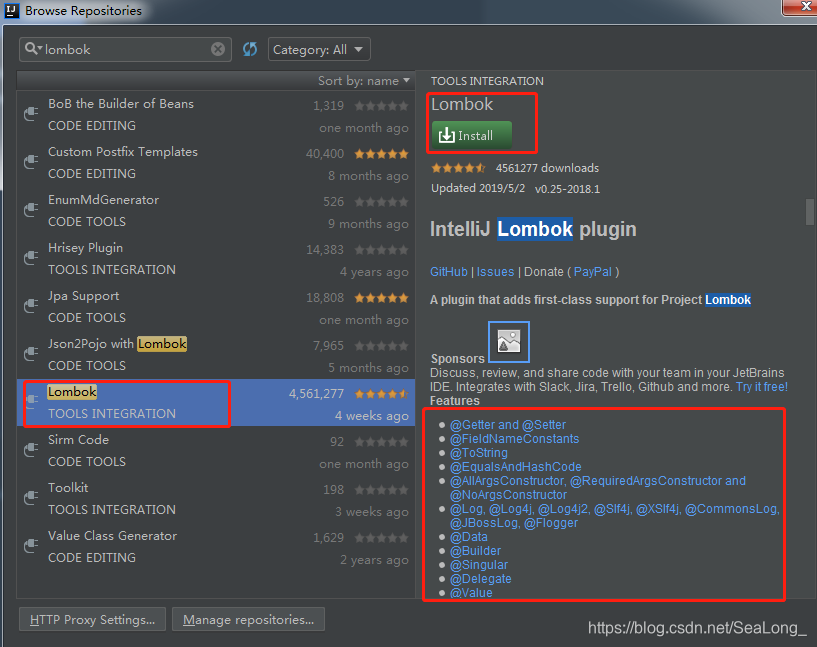The image size is (817, 647).
Task: Open the Sort by: name dropdown
Action: coord(364,81)
